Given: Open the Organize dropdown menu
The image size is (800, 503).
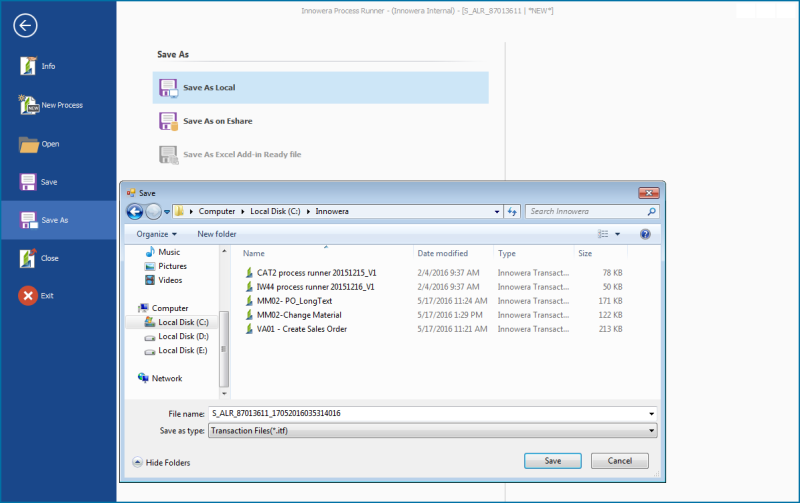Looking at the screenshot, I should (x=157, y=234).
